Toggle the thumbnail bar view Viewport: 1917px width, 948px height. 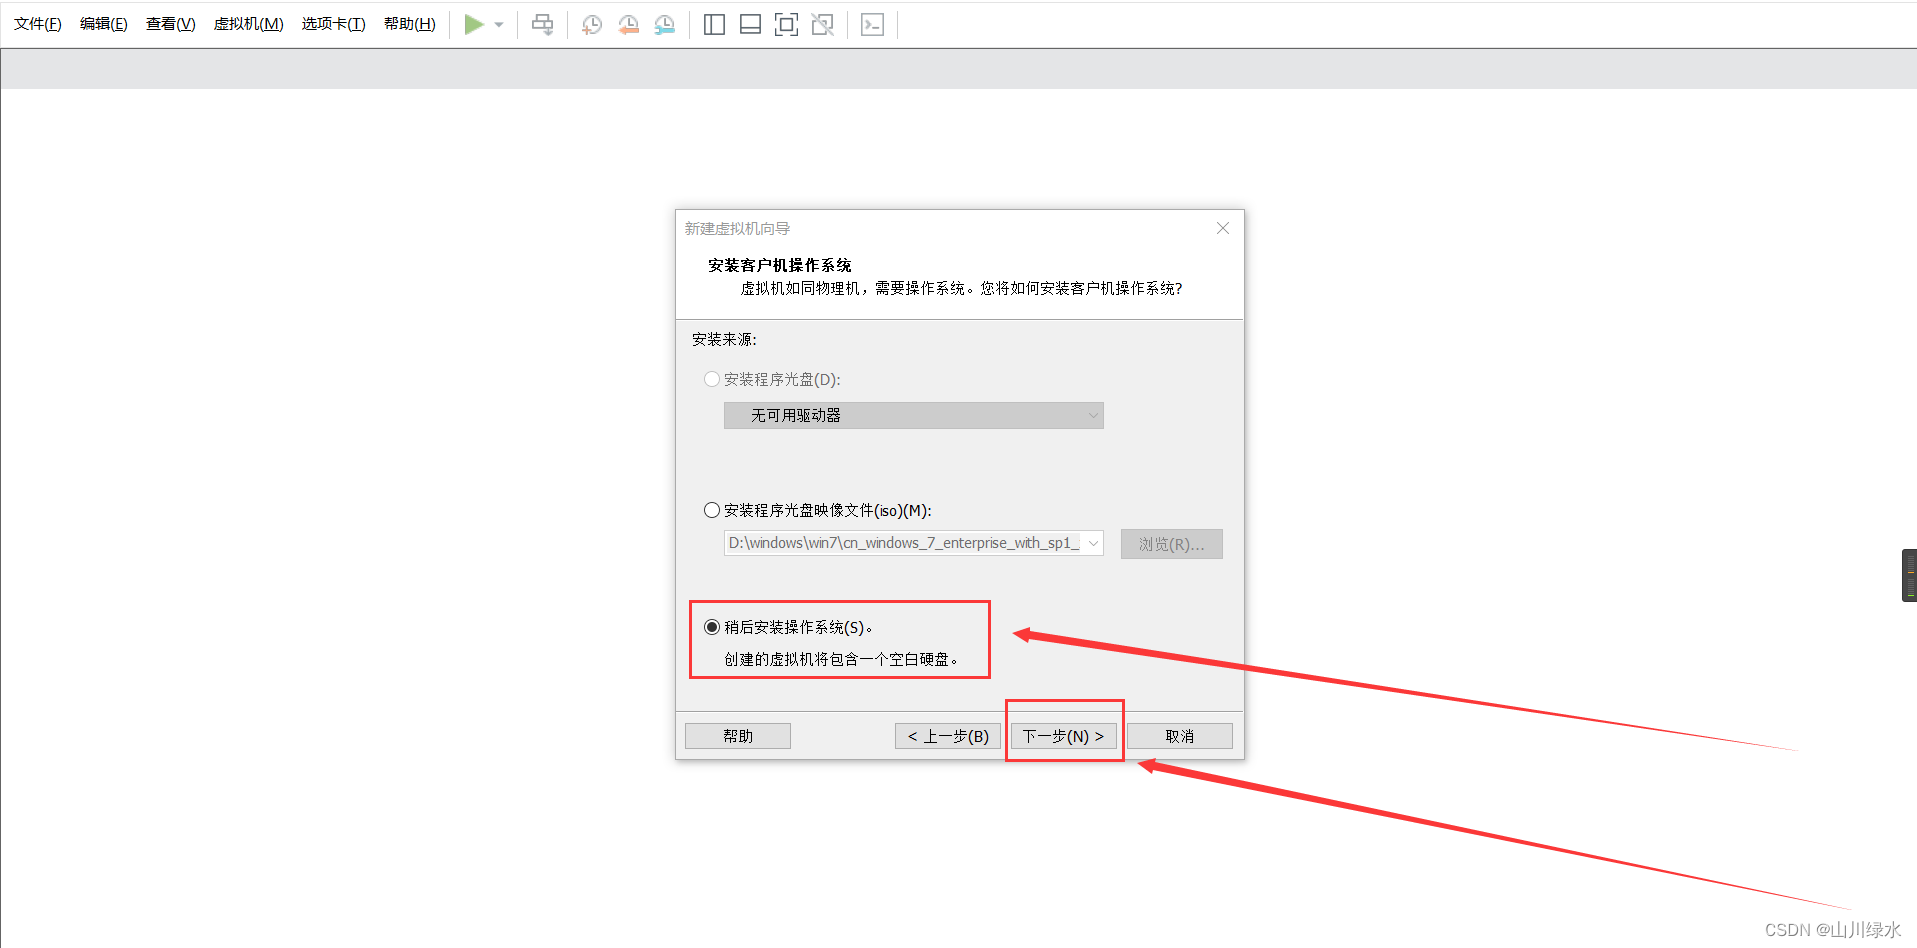coord(750,24)
